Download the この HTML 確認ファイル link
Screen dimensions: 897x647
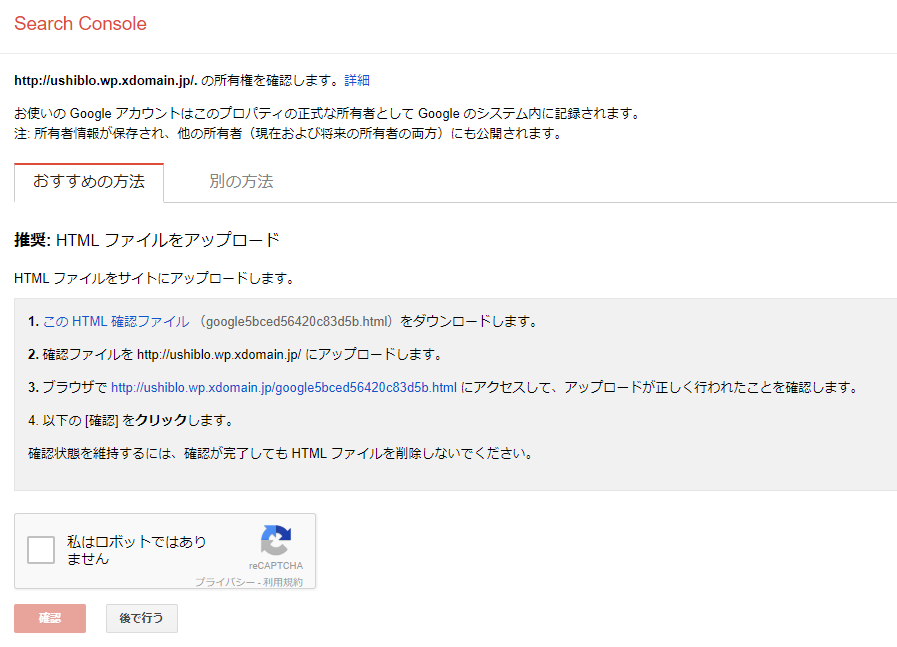click(116, 321)
